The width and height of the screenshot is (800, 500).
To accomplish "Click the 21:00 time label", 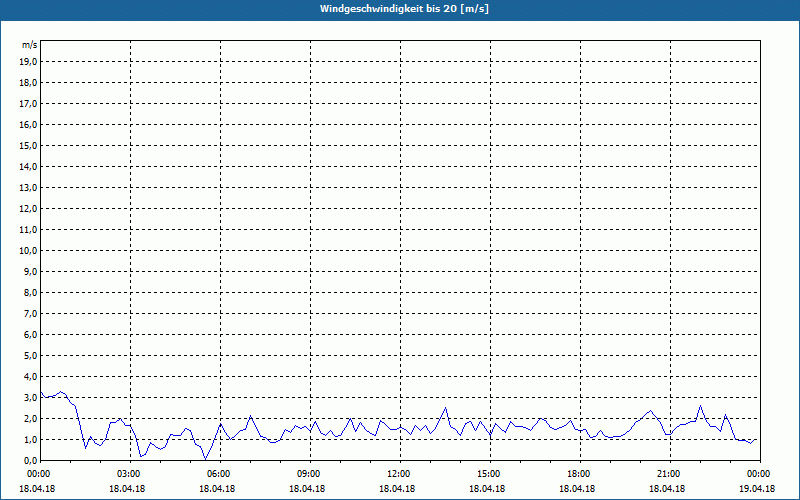I will pos(670,474).
